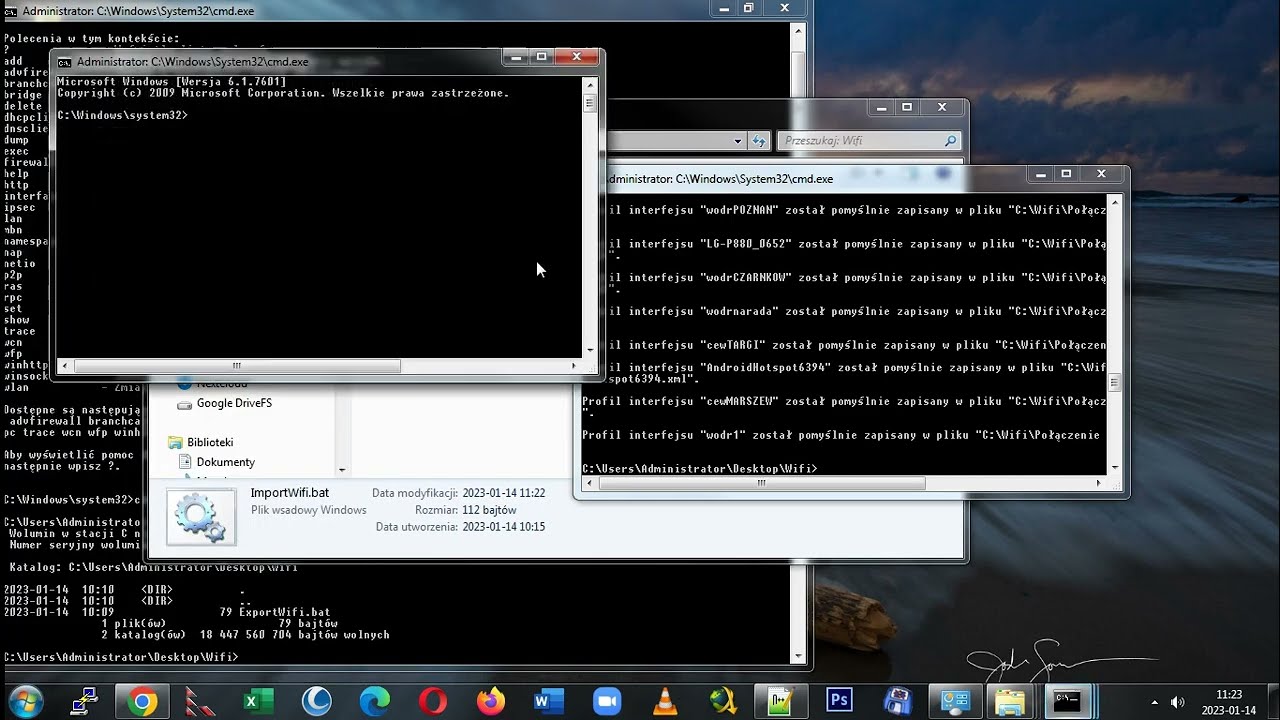Switch to Windows Explorer on the taskbar
Screen dimensions: 1280x720
point(1011,702)
